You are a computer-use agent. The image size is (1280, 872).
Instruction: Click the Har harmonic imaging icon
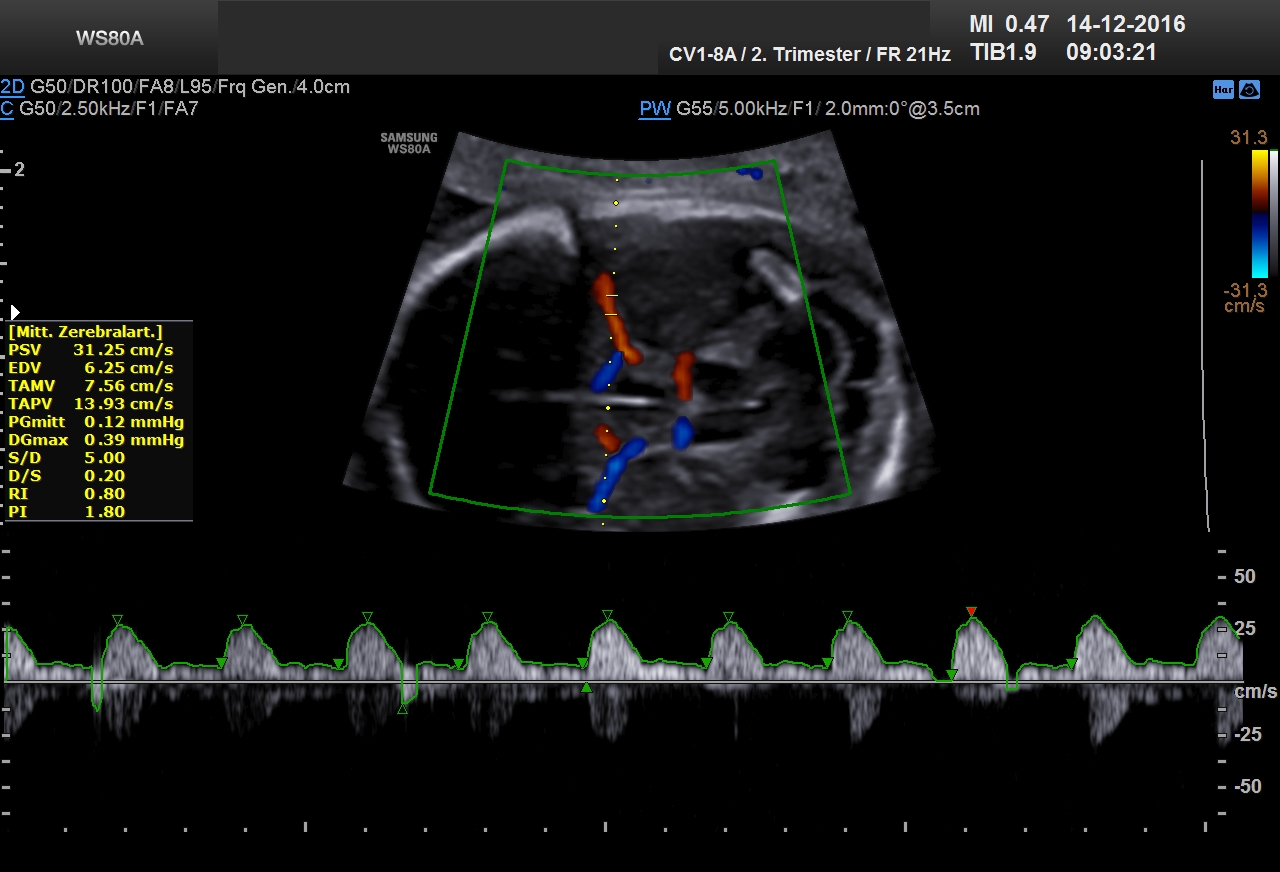(x=1223, y=89)
